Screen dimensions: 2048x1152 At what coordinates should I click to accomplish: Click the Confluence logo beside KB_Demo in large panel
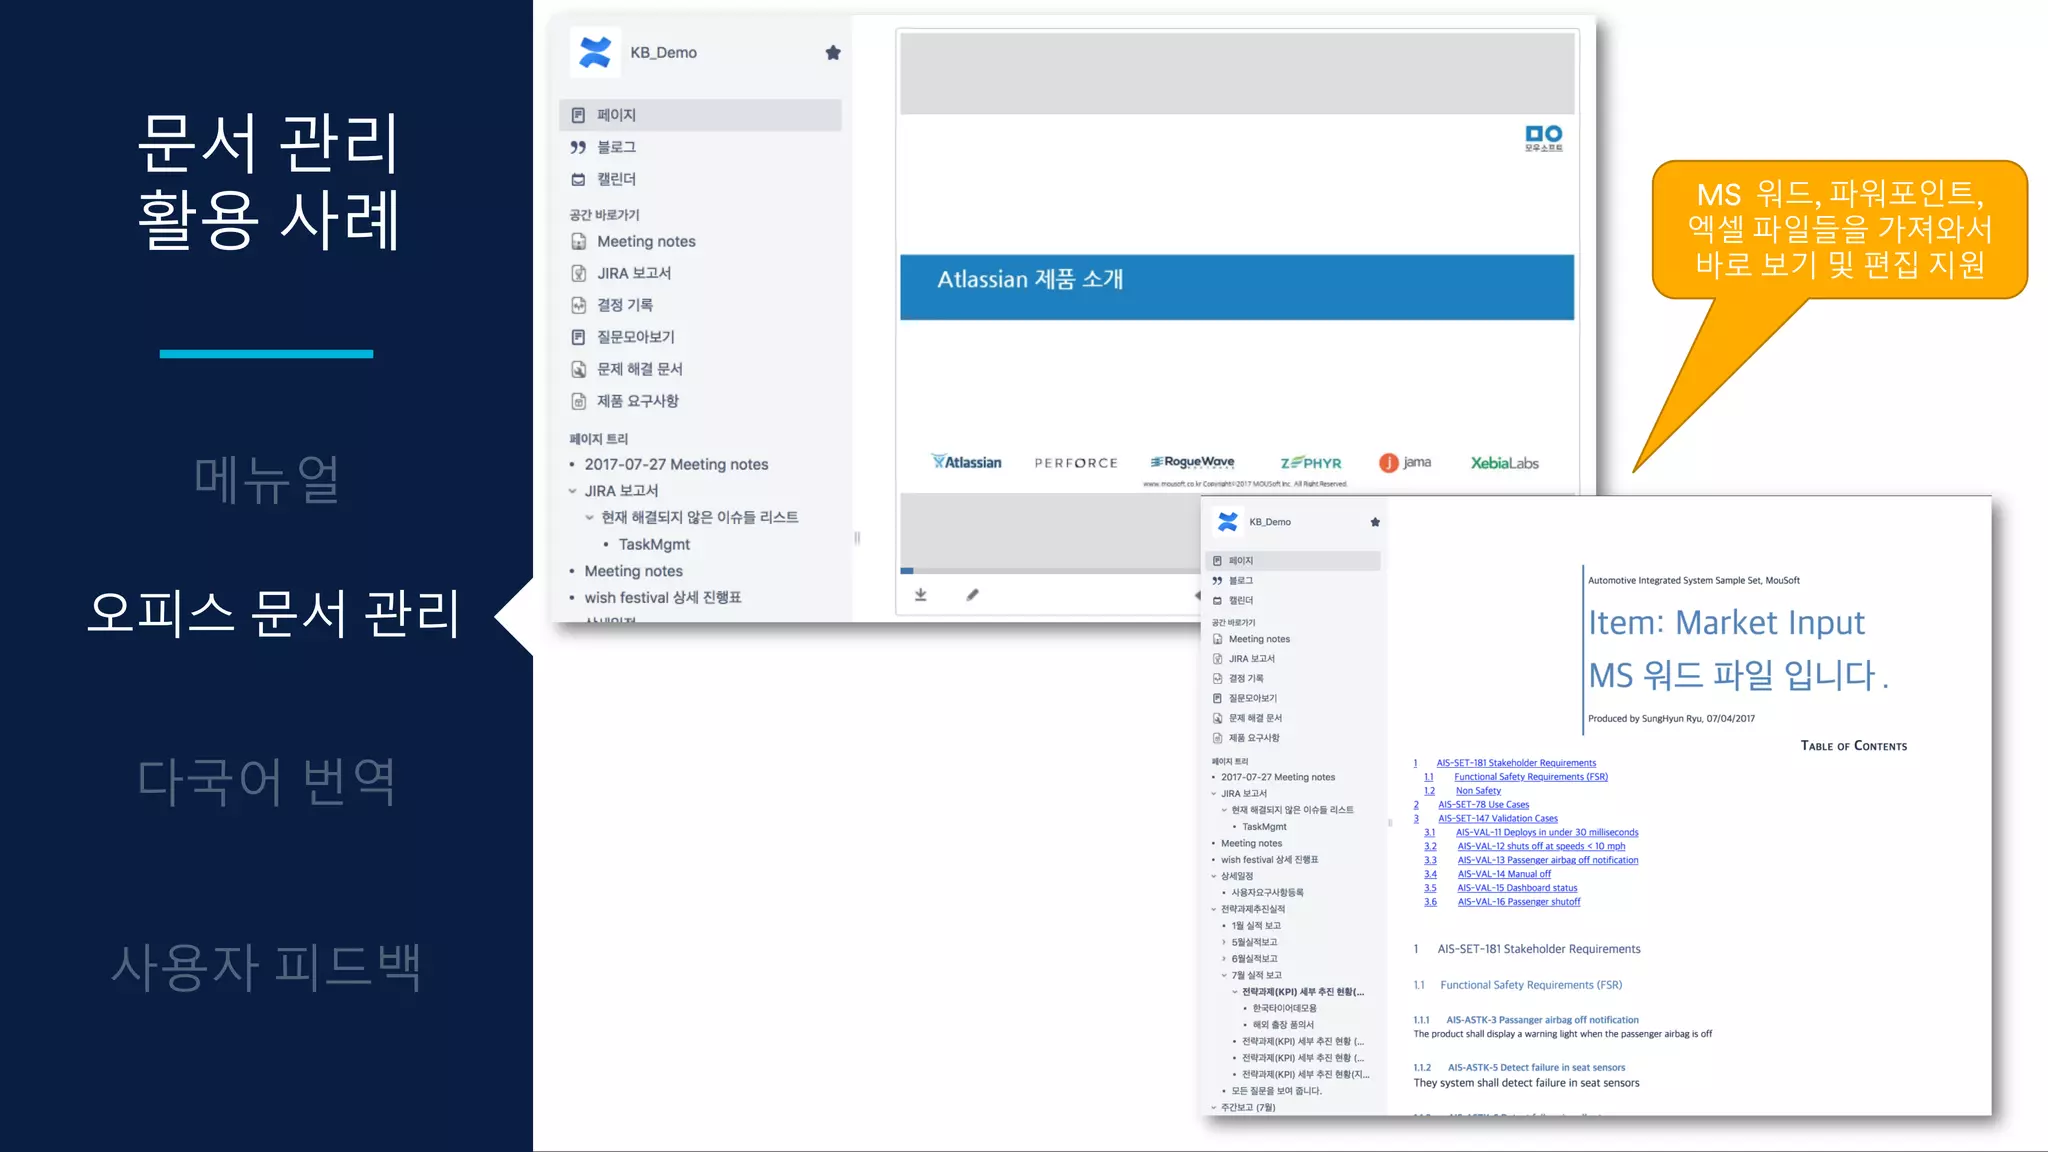595,52
